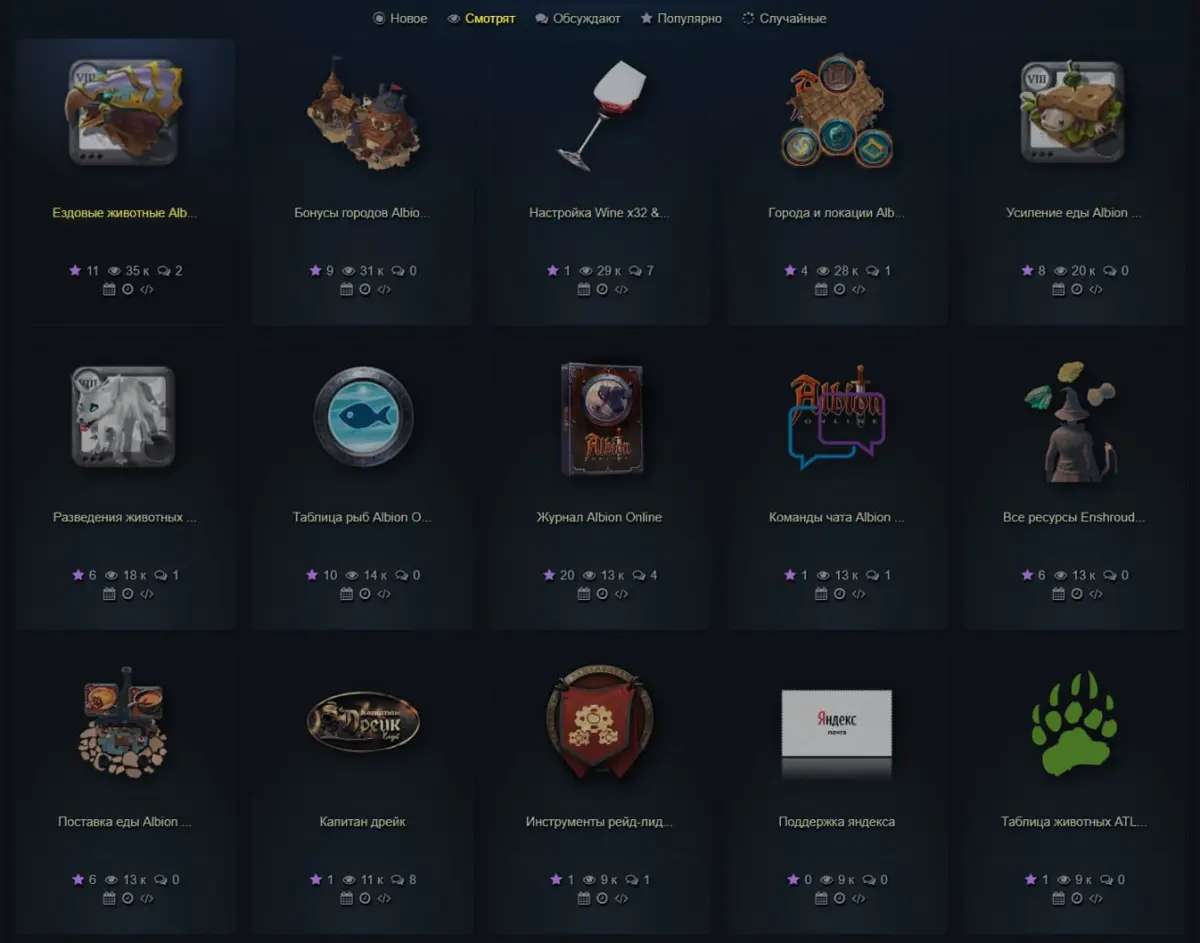Show Случайные guides
The height and width of the screenshot is (943, 1200).
click(x=784, y=18)
